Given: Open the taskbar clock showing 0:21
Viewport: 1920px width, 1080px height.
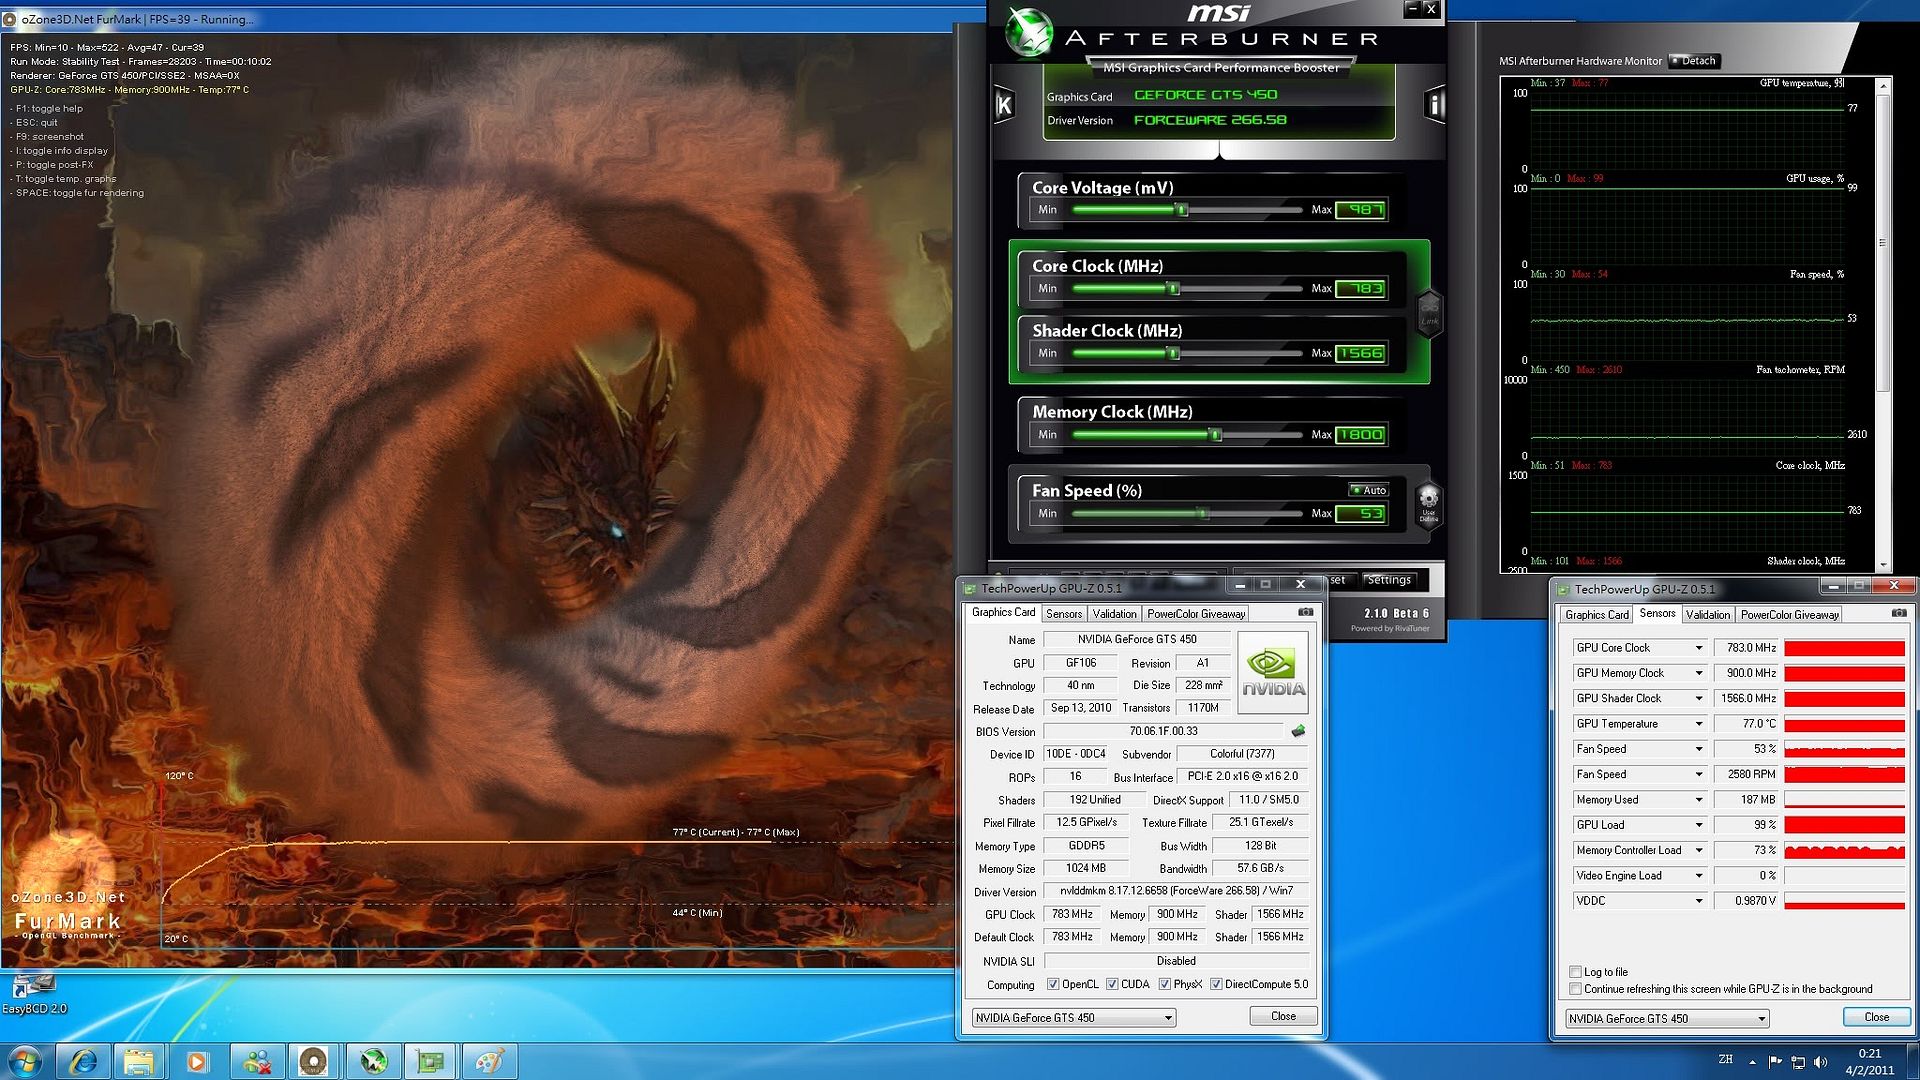Looking at the screenshot, I should pos(1869,1062).
